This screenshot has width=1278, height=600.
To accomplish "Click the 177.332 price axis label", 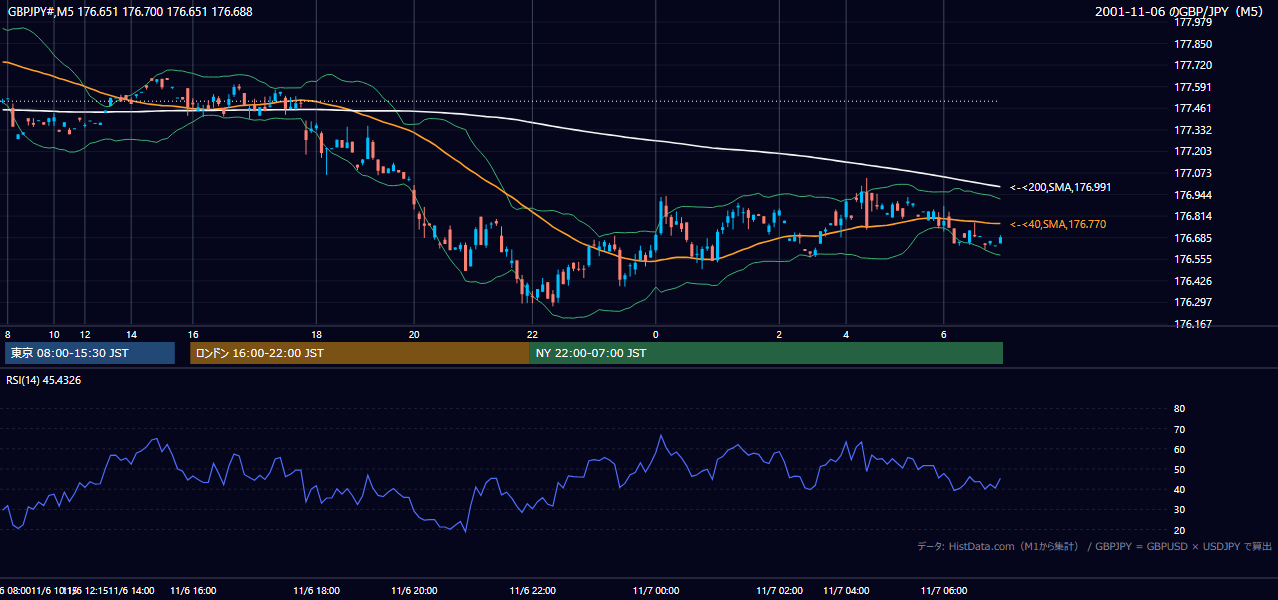I will coord(1192,130).
